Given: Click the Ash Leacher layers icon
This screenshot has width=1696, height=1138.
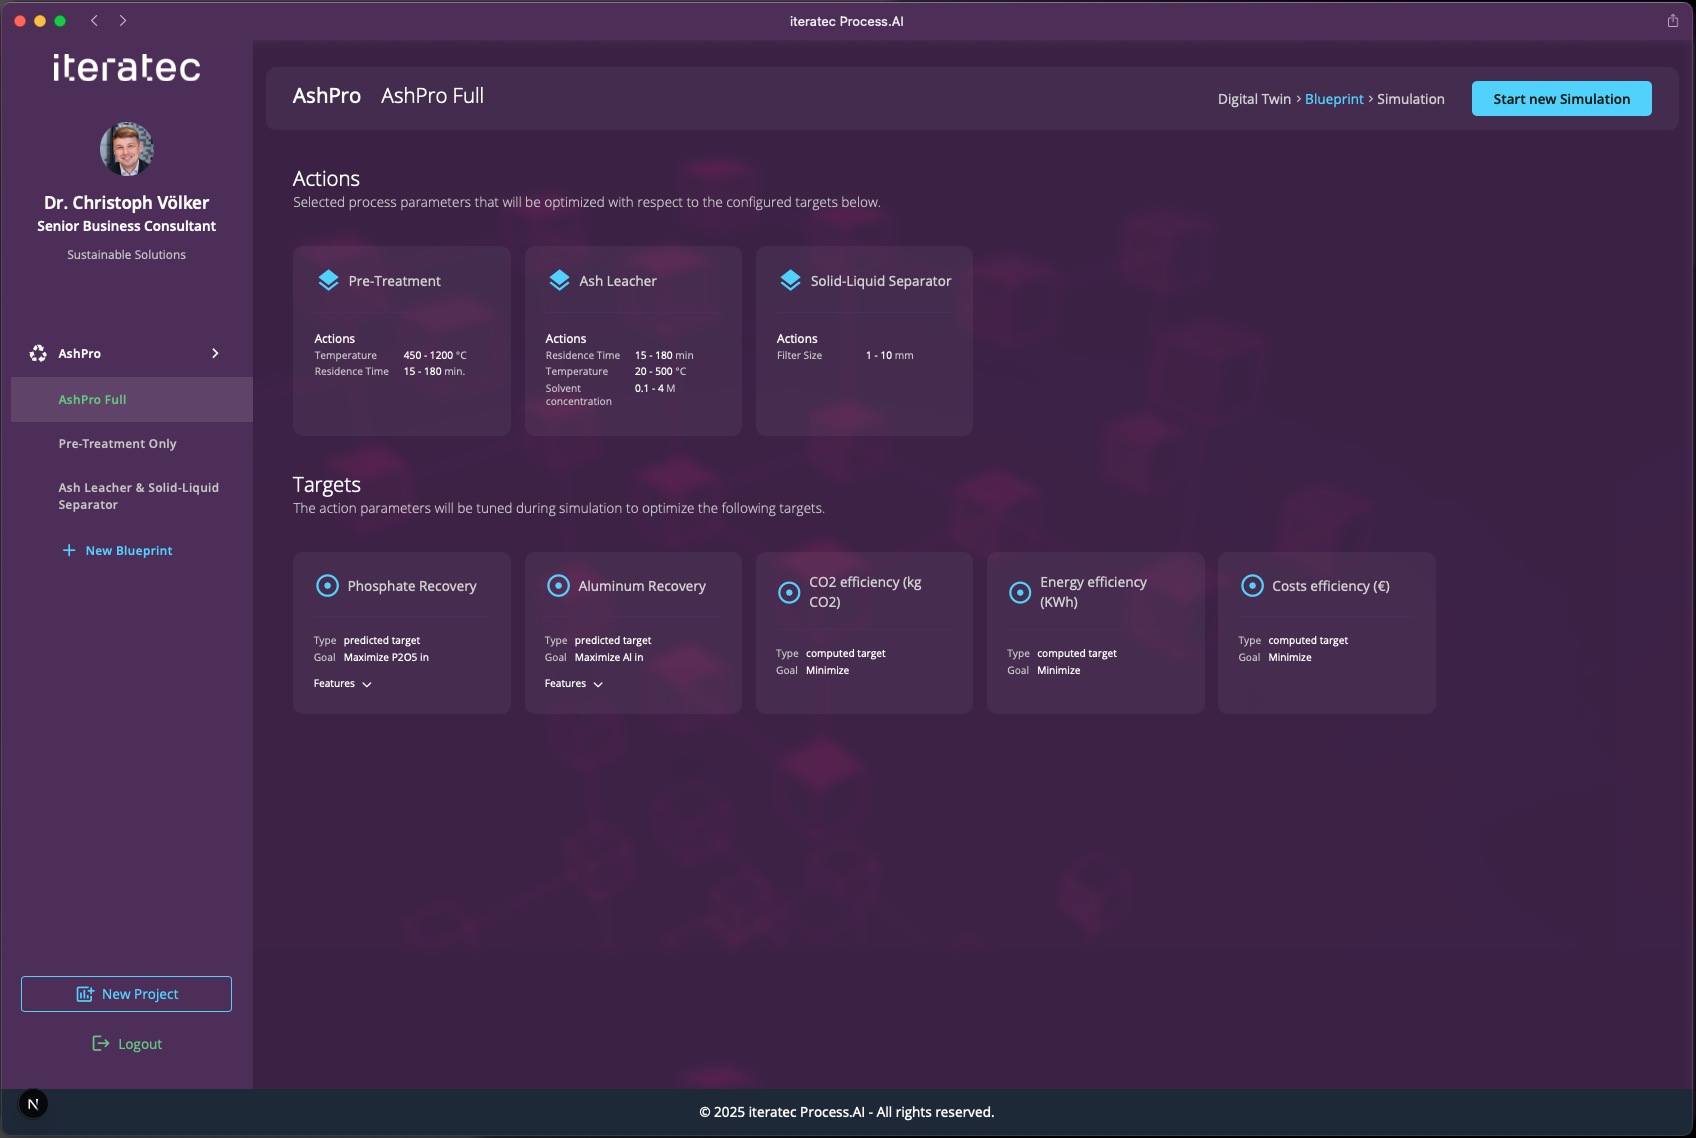Looking at the screenshot, I should [559, 281].
